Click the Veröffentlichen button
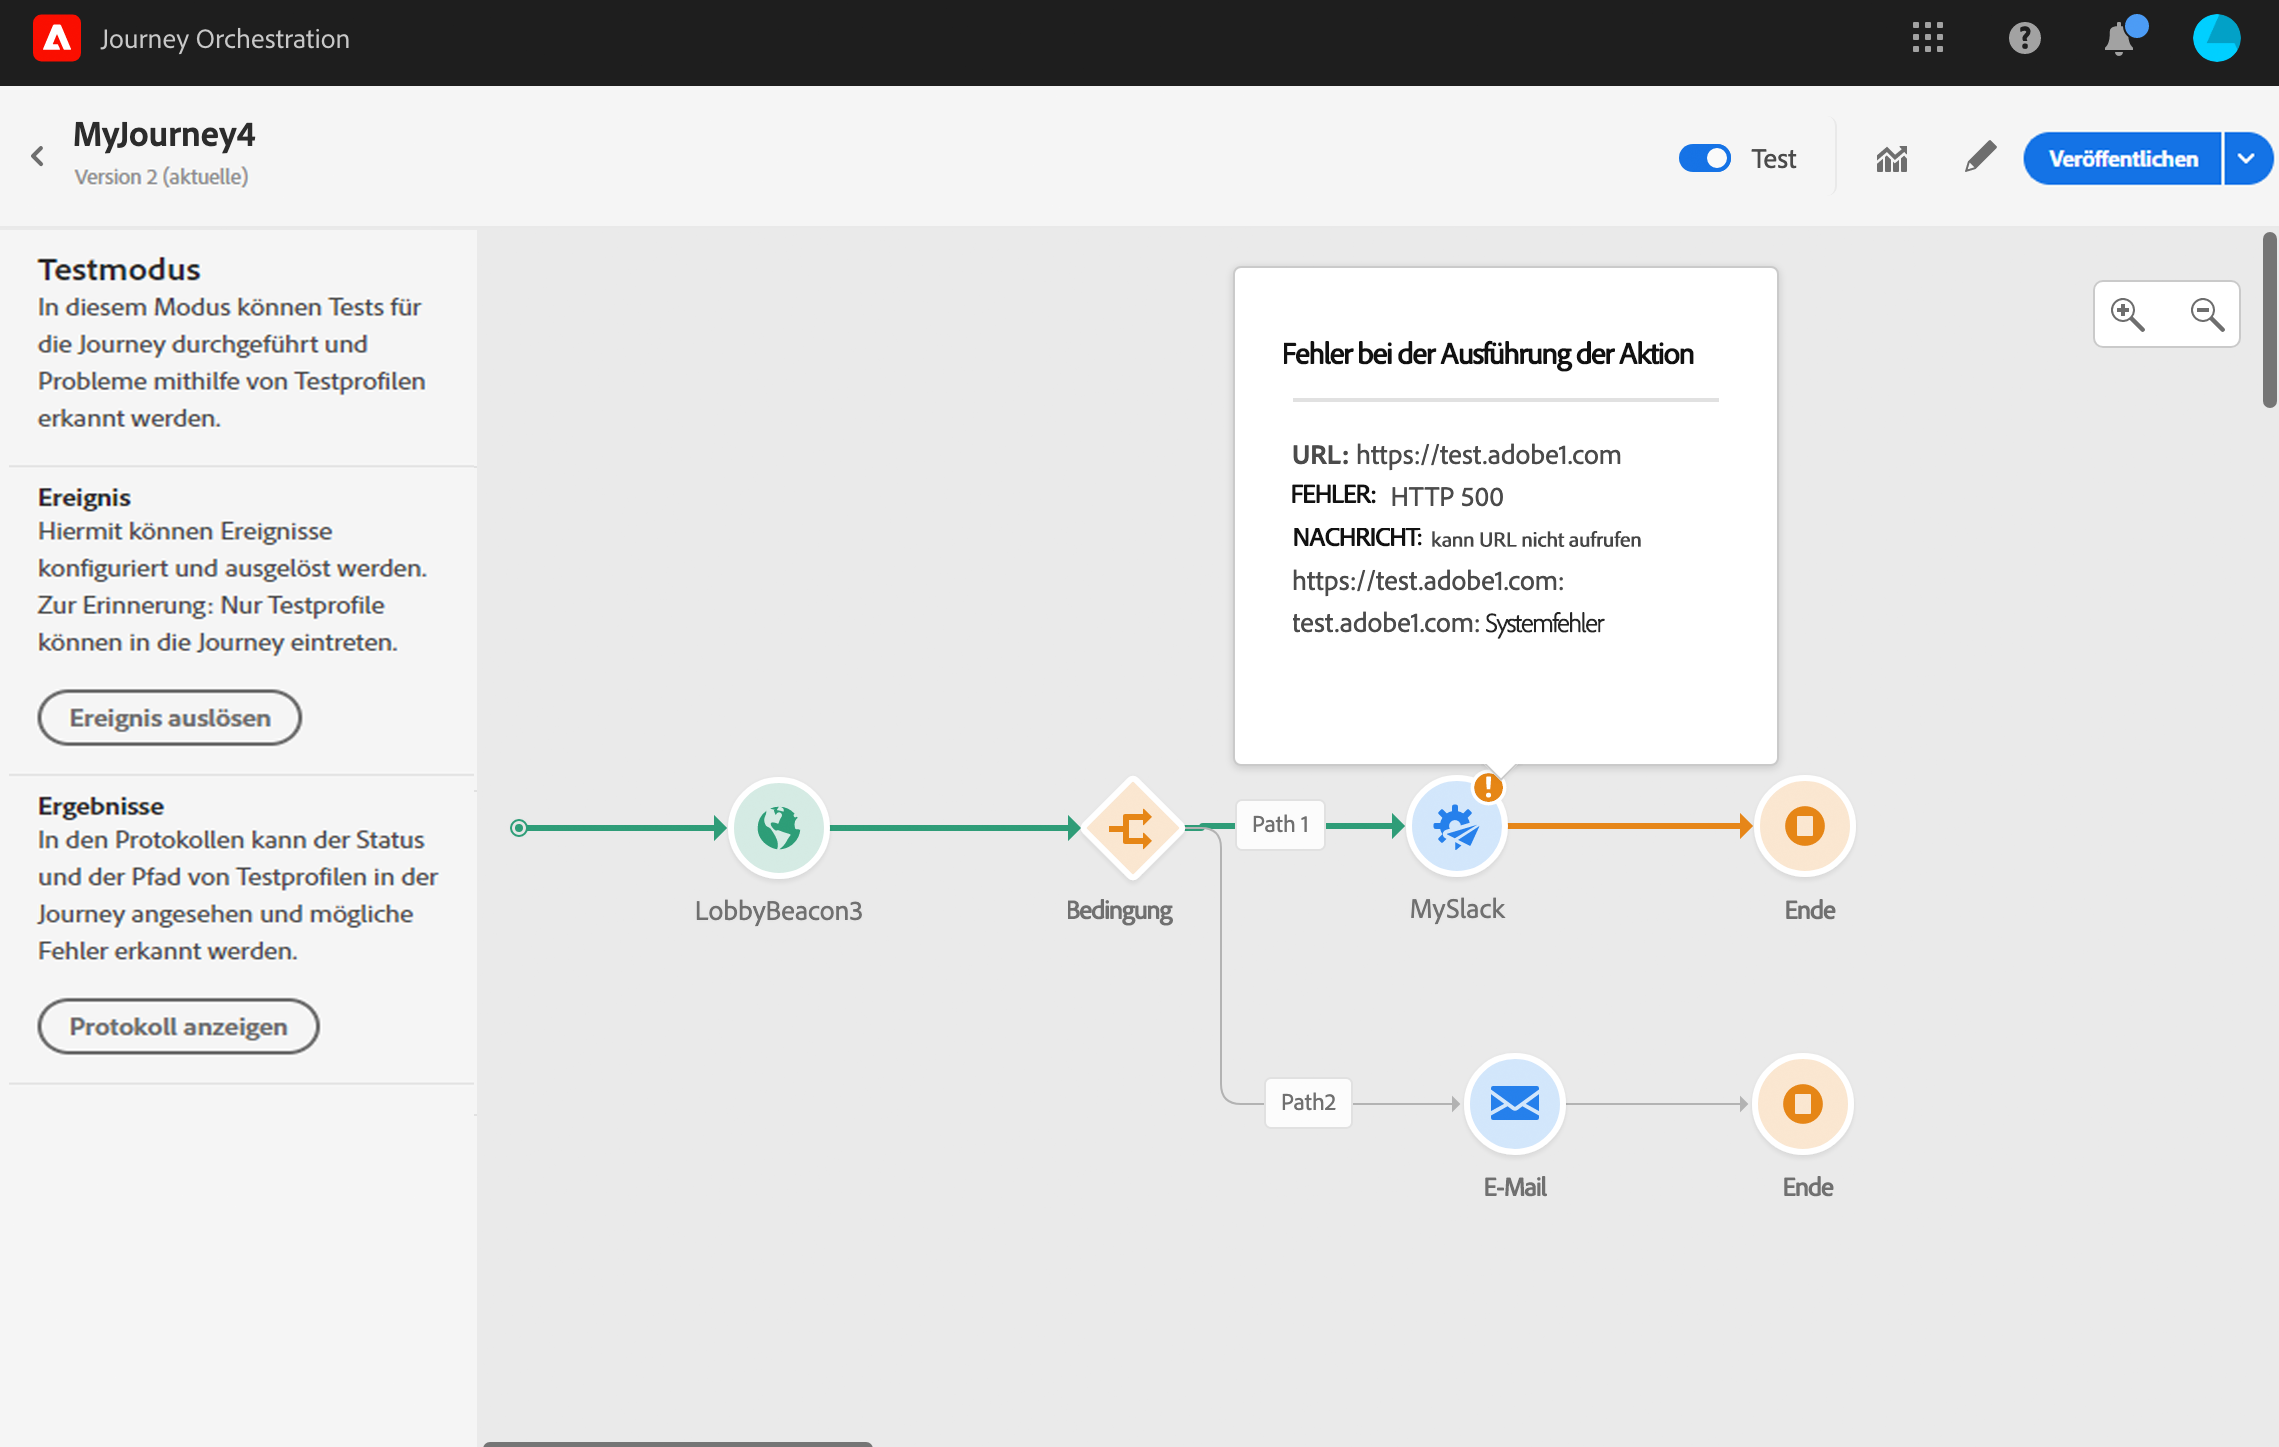2279x1447 pixels. (x=2122, y=159)
